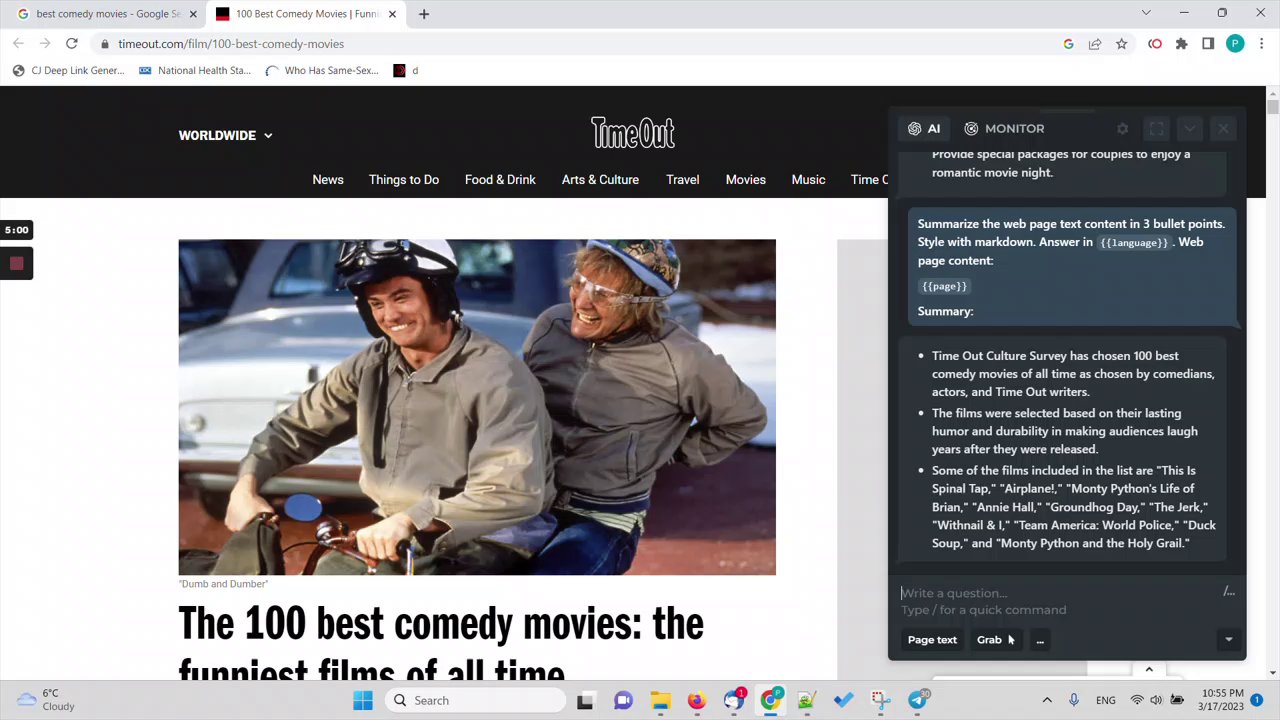Open Task View on the taskbar
The image size is (1280, 720).
coord(585,701)
